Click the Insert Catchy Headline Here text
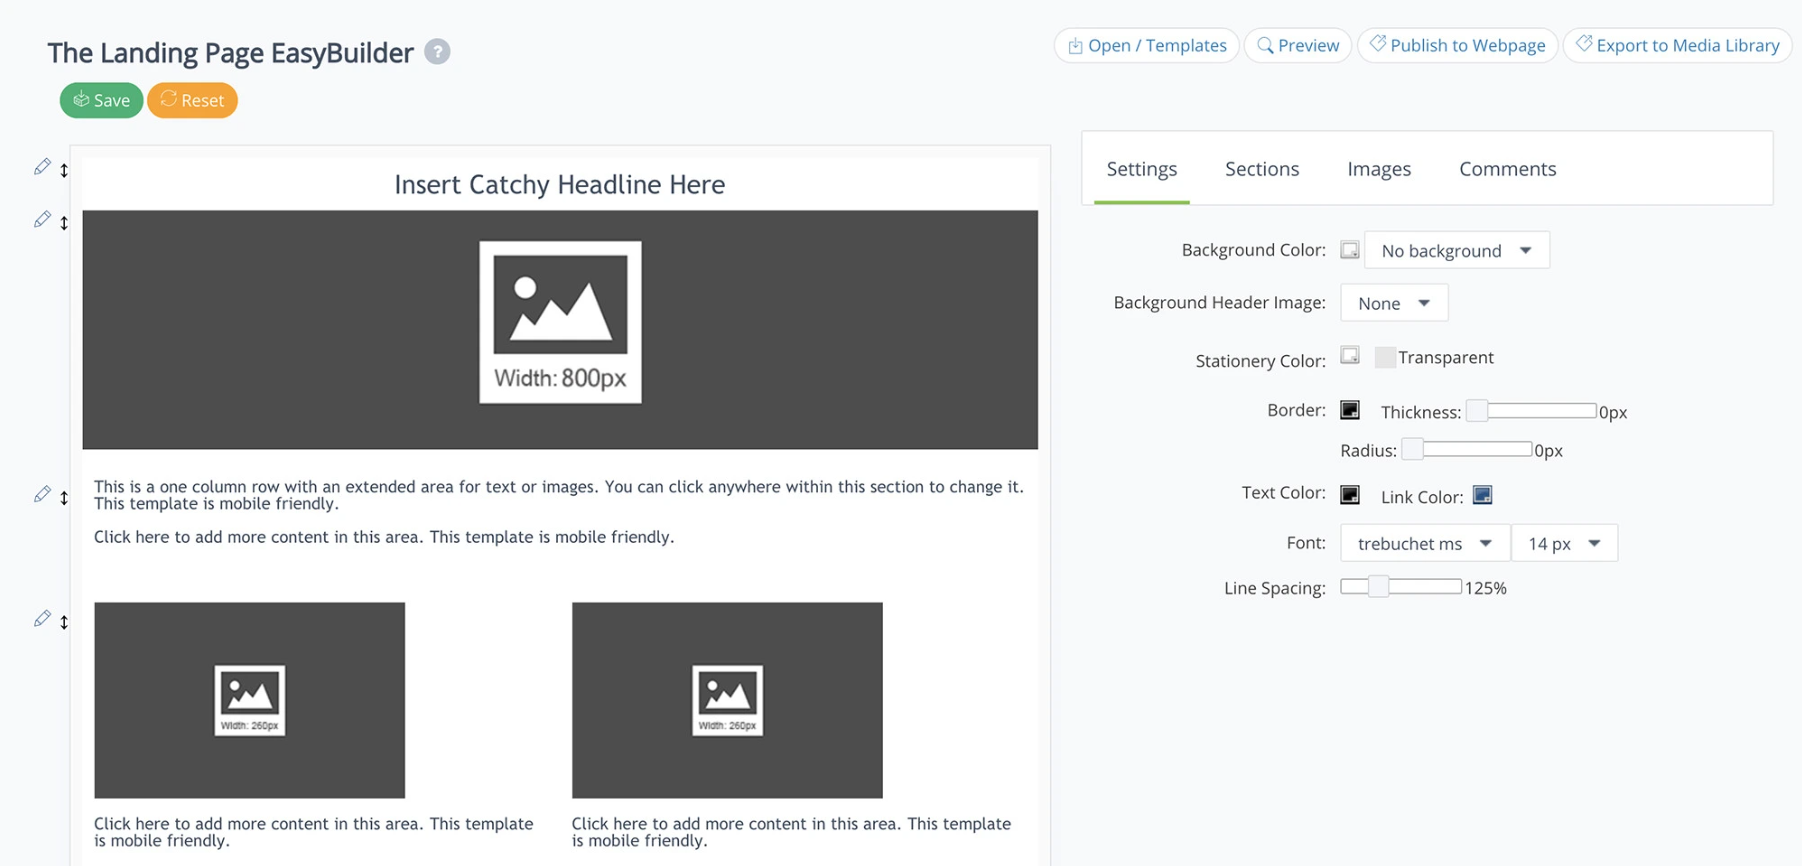This screenshot has width=1802, height=866. point(560,185)
